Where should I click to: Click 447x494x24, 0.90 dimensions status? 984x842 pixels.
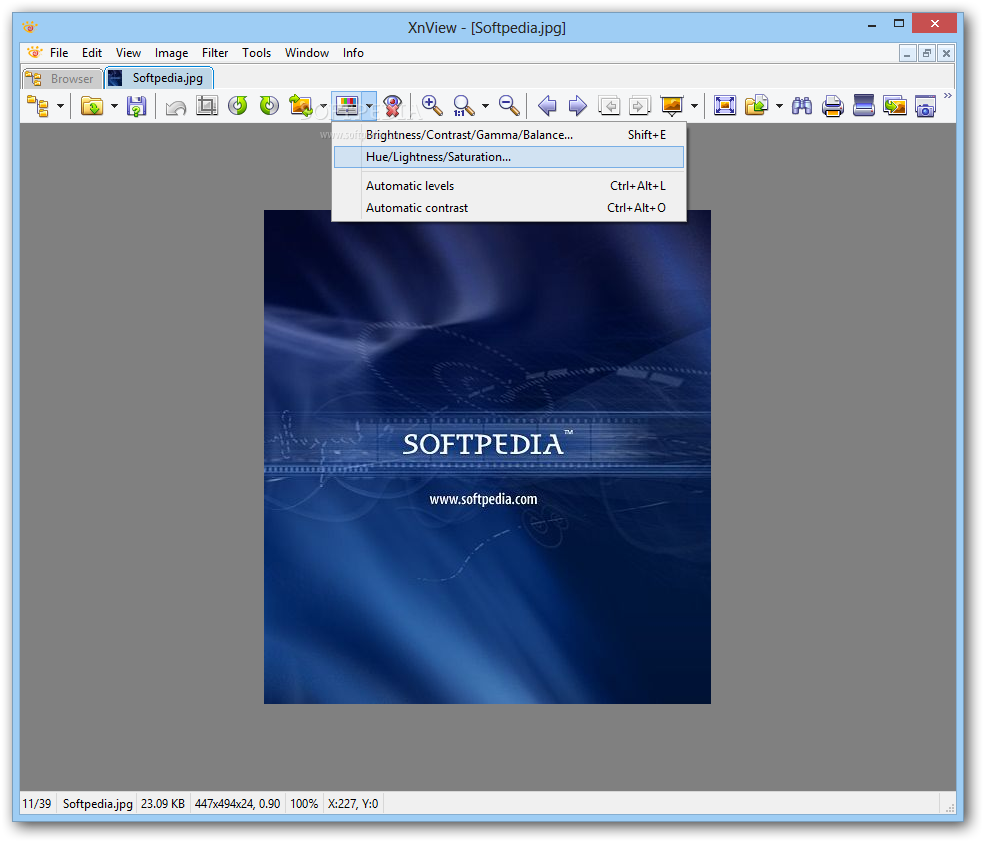[x=237, y=804]
